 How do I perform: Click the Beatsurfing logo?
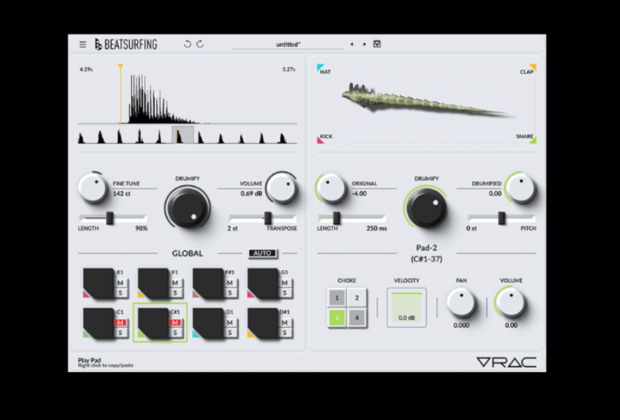126,44
